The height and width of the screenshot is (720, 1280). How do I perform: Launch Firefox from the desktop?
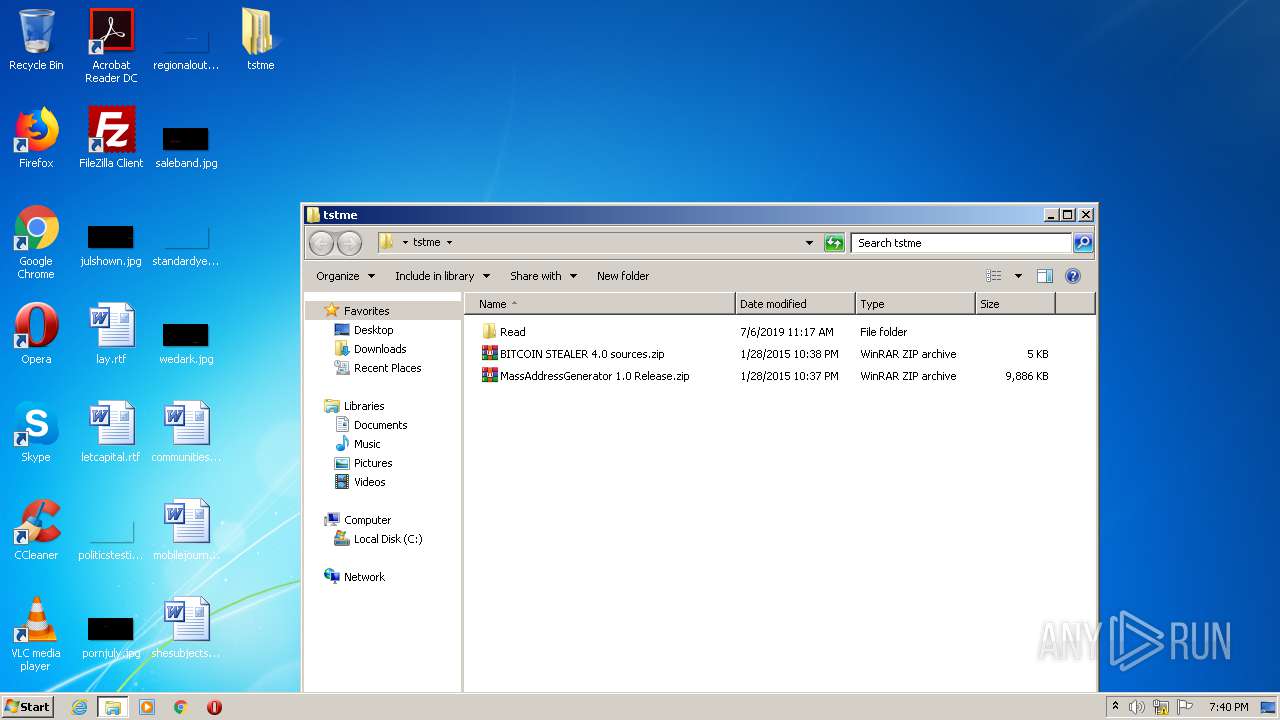[36, 138]
